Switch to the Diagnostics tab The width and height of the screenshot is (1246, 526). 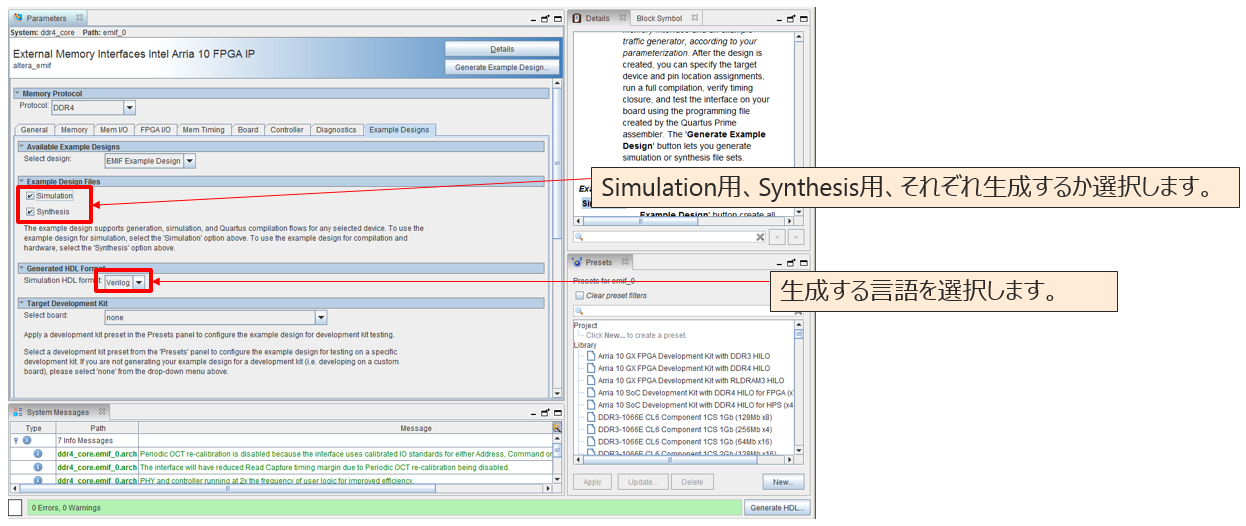[336, 130]
